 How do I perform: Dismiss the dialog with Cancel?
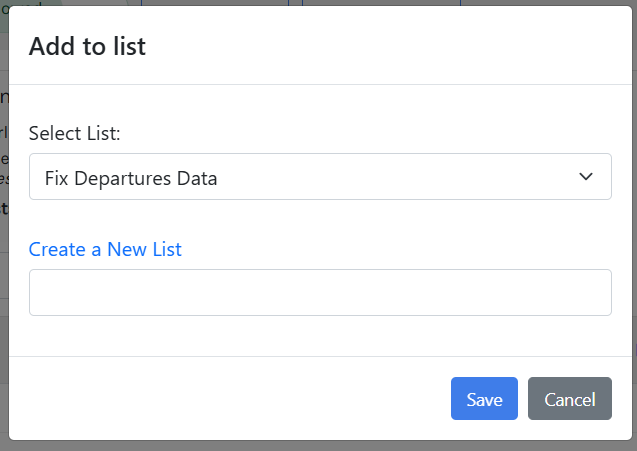pyautogui.click(x=569, y=399)
